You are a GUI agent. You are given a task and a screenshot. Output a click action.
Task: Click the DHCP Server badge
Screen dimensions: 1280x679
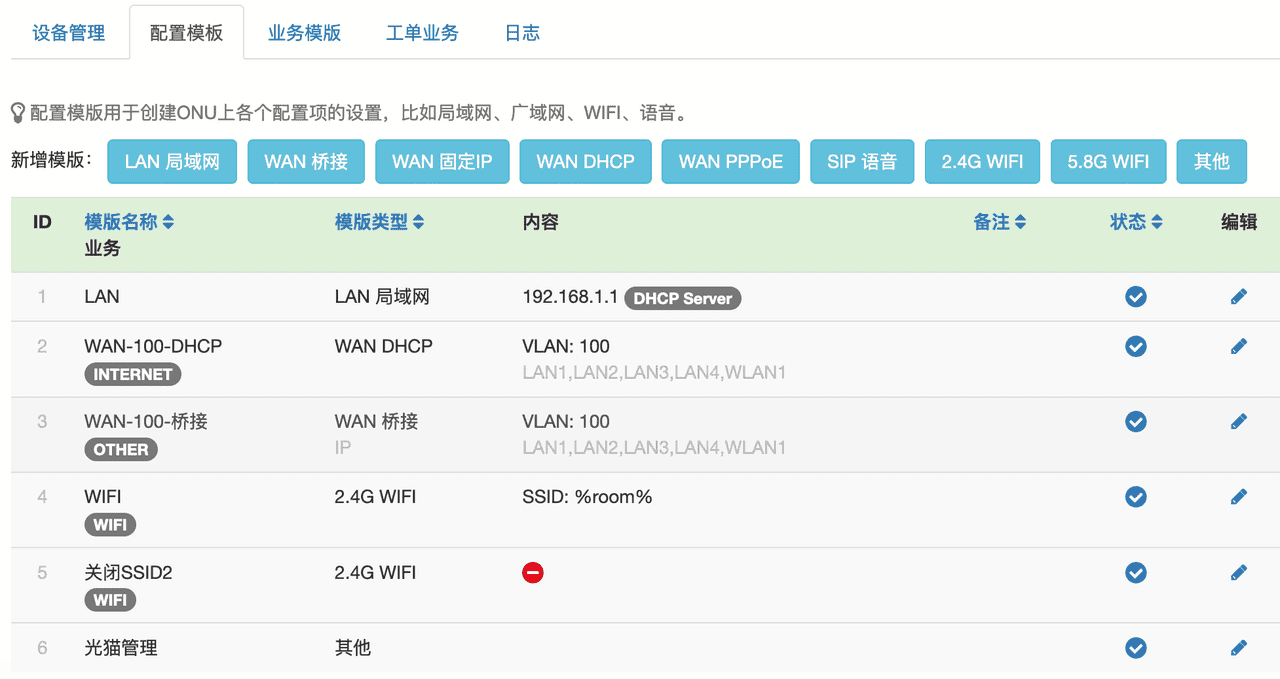click(683, 298)
